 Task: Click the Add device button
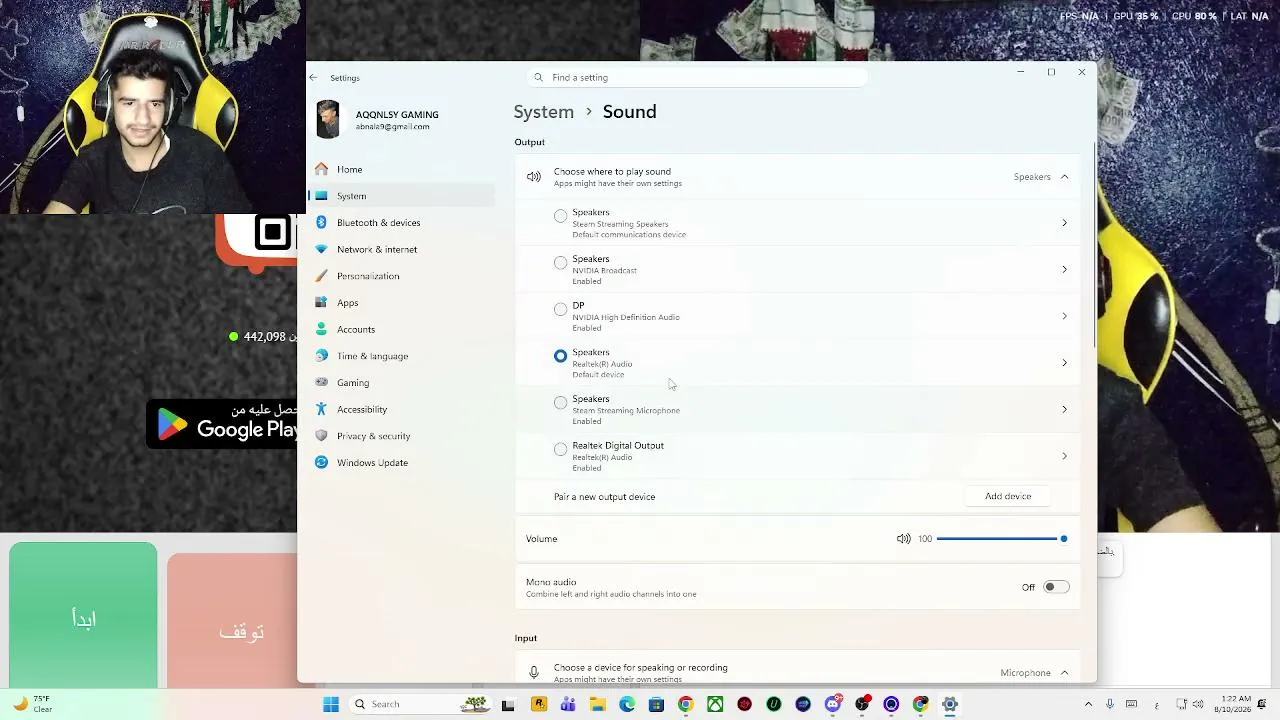click(x=1008, y=496)
